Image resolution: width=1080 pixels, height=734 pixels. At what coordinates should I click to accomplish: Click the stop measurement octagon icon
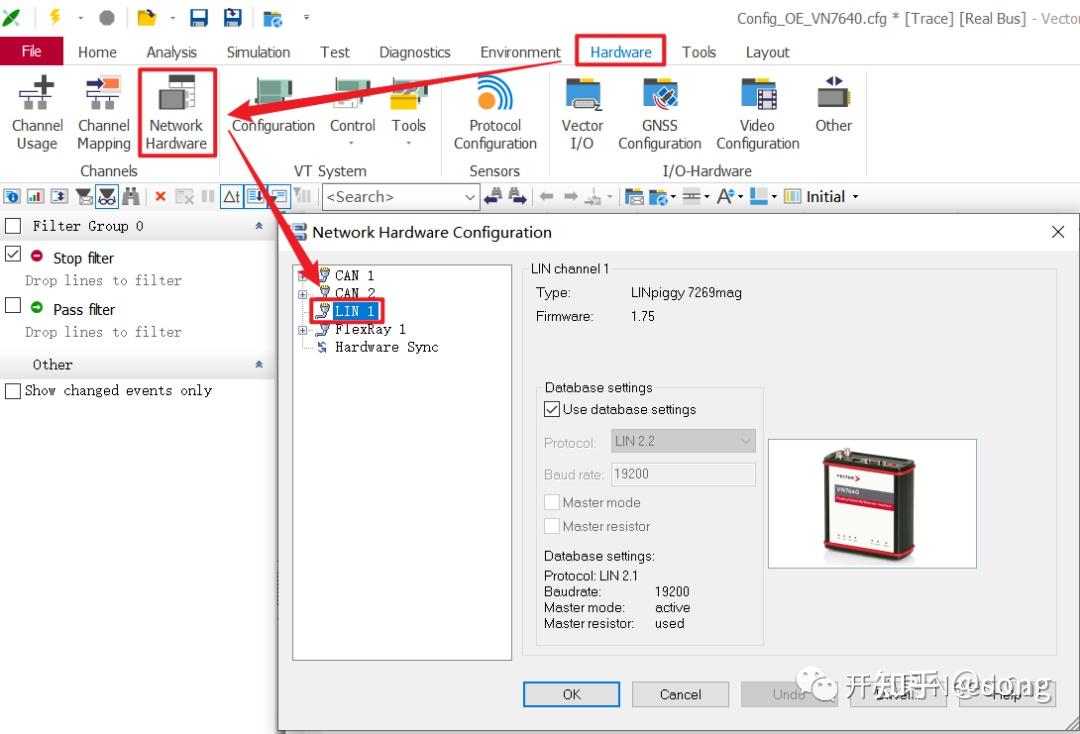point(107,17)
